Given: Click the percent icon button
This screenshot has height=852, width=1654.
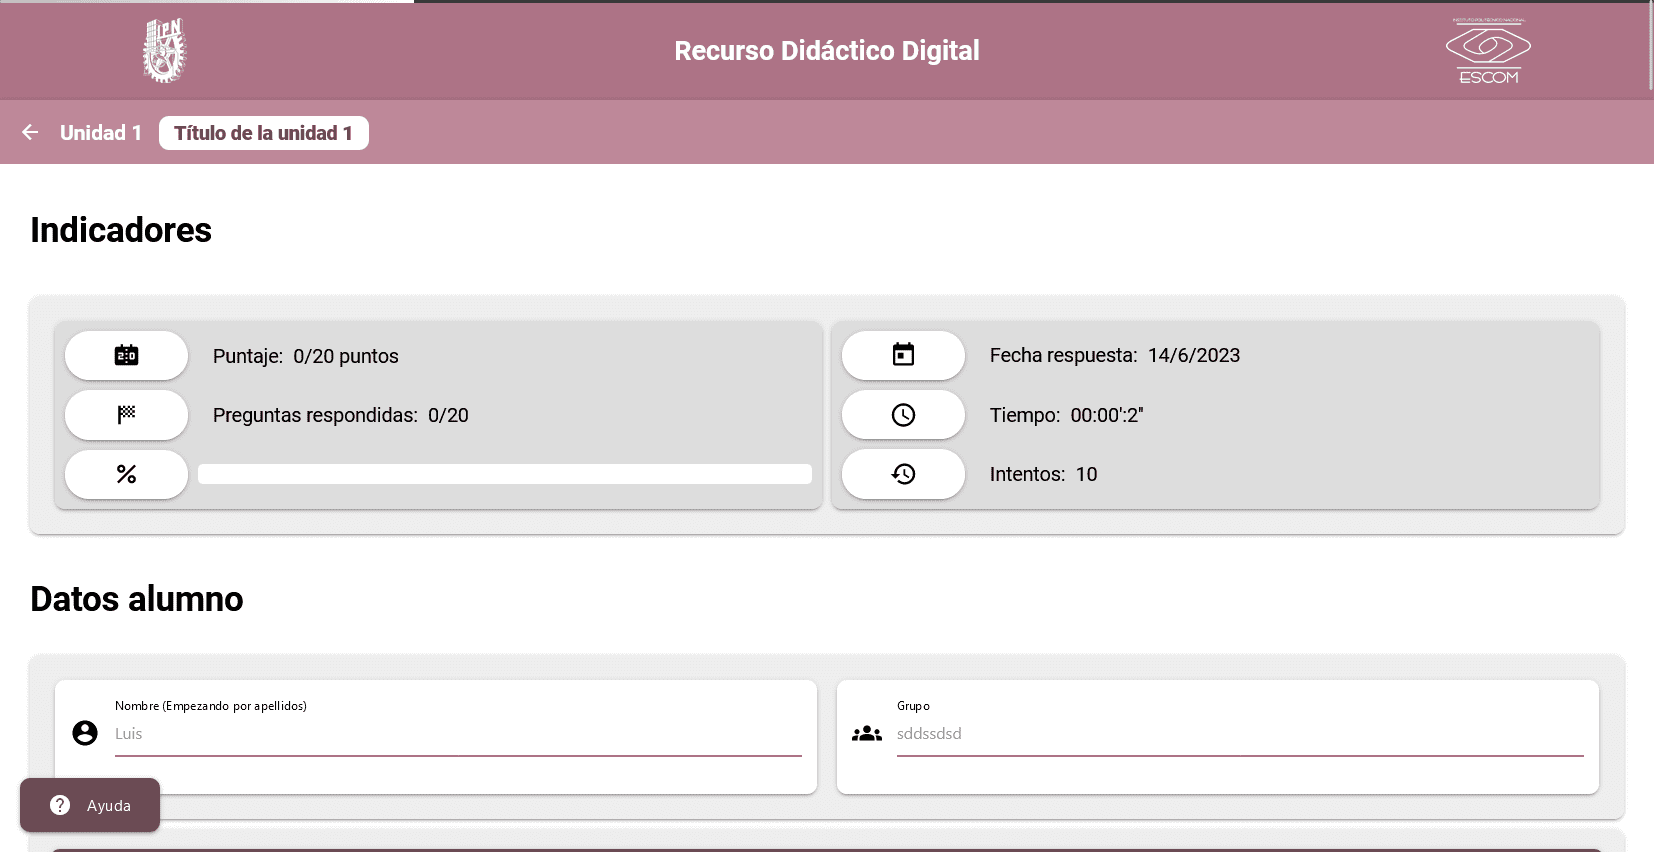Looking at the screenshot, I should [x=126, y=474].
